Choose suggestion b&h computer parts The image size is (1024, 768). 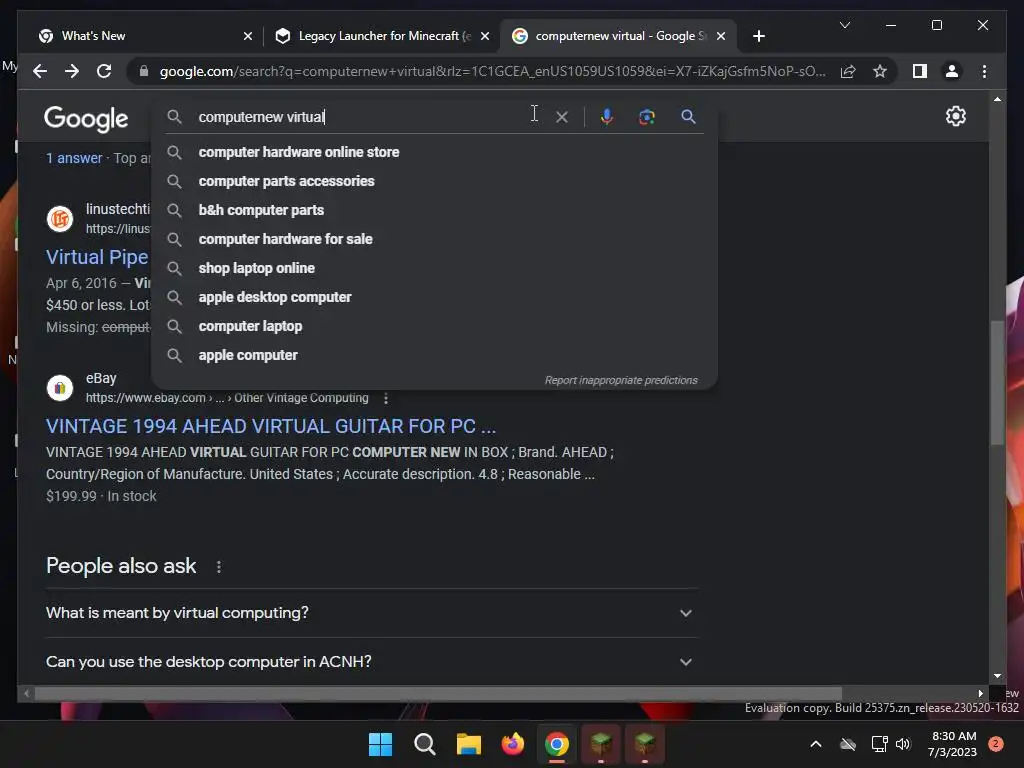coord(434,210)
